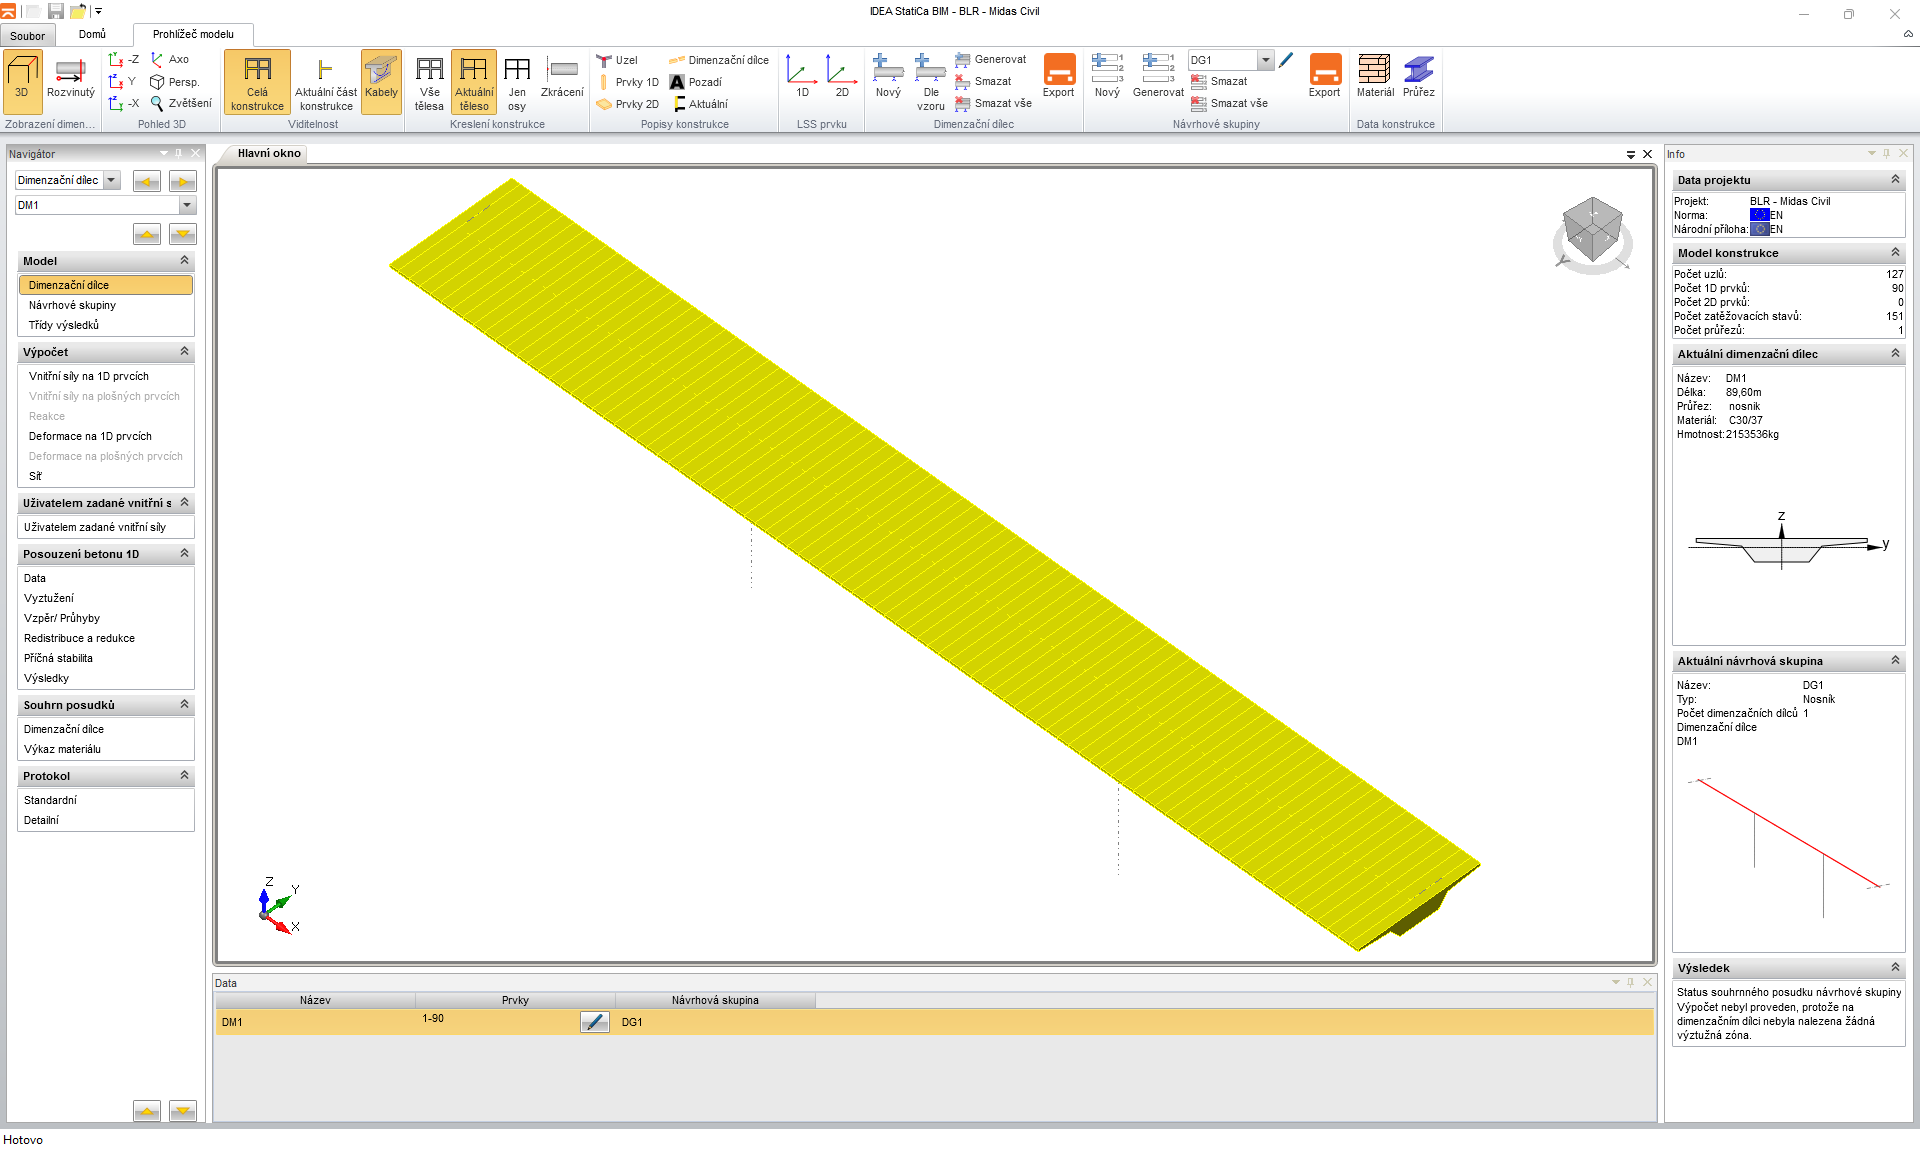Open the DM1 member dropdown in Navigator
Image resolution: width=1920 pixels, height=1151 pixels.
187,205
